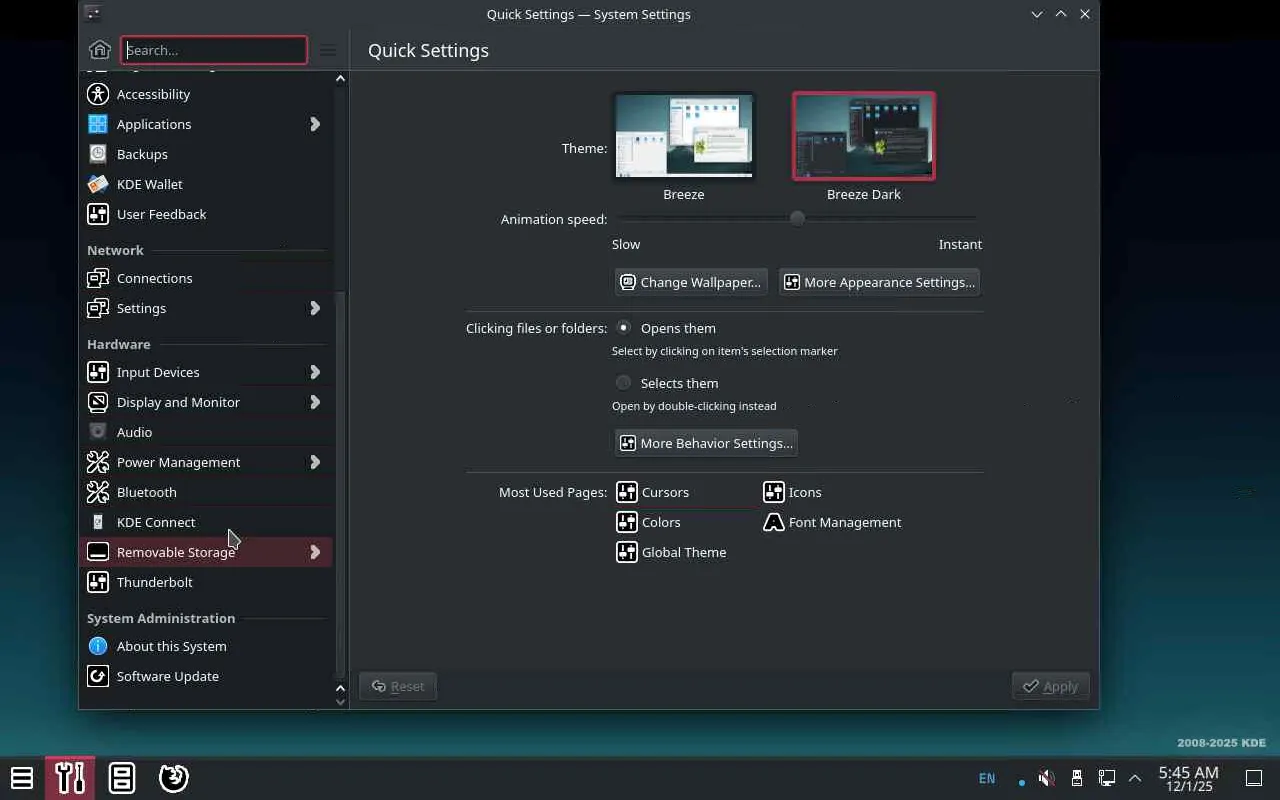Expand the Removable Storage category
The height and width of the screenshot is (800, 1280).
pos(315,552)
